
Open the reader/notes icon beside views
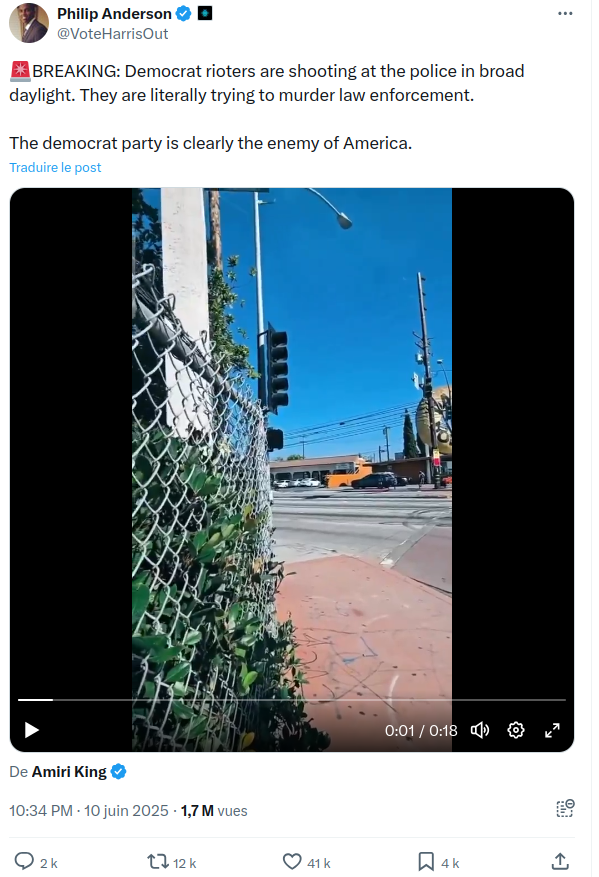565,808
